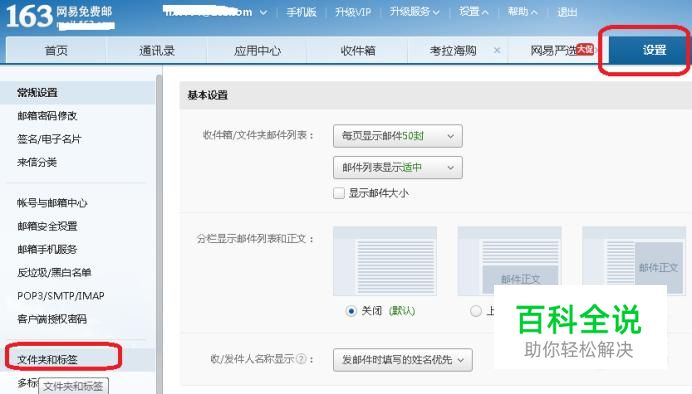Open 邮箱手机服务 in sidebar
Screen dimensions: 692x394
tap(47, 249)
